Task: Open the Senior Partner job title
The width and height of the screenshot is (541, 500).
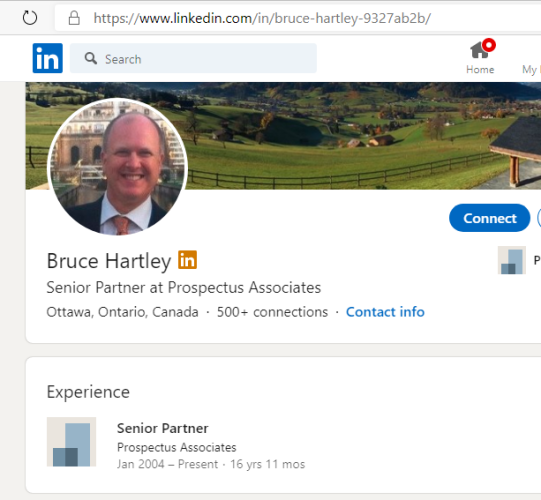Action: tap(163, 428)
